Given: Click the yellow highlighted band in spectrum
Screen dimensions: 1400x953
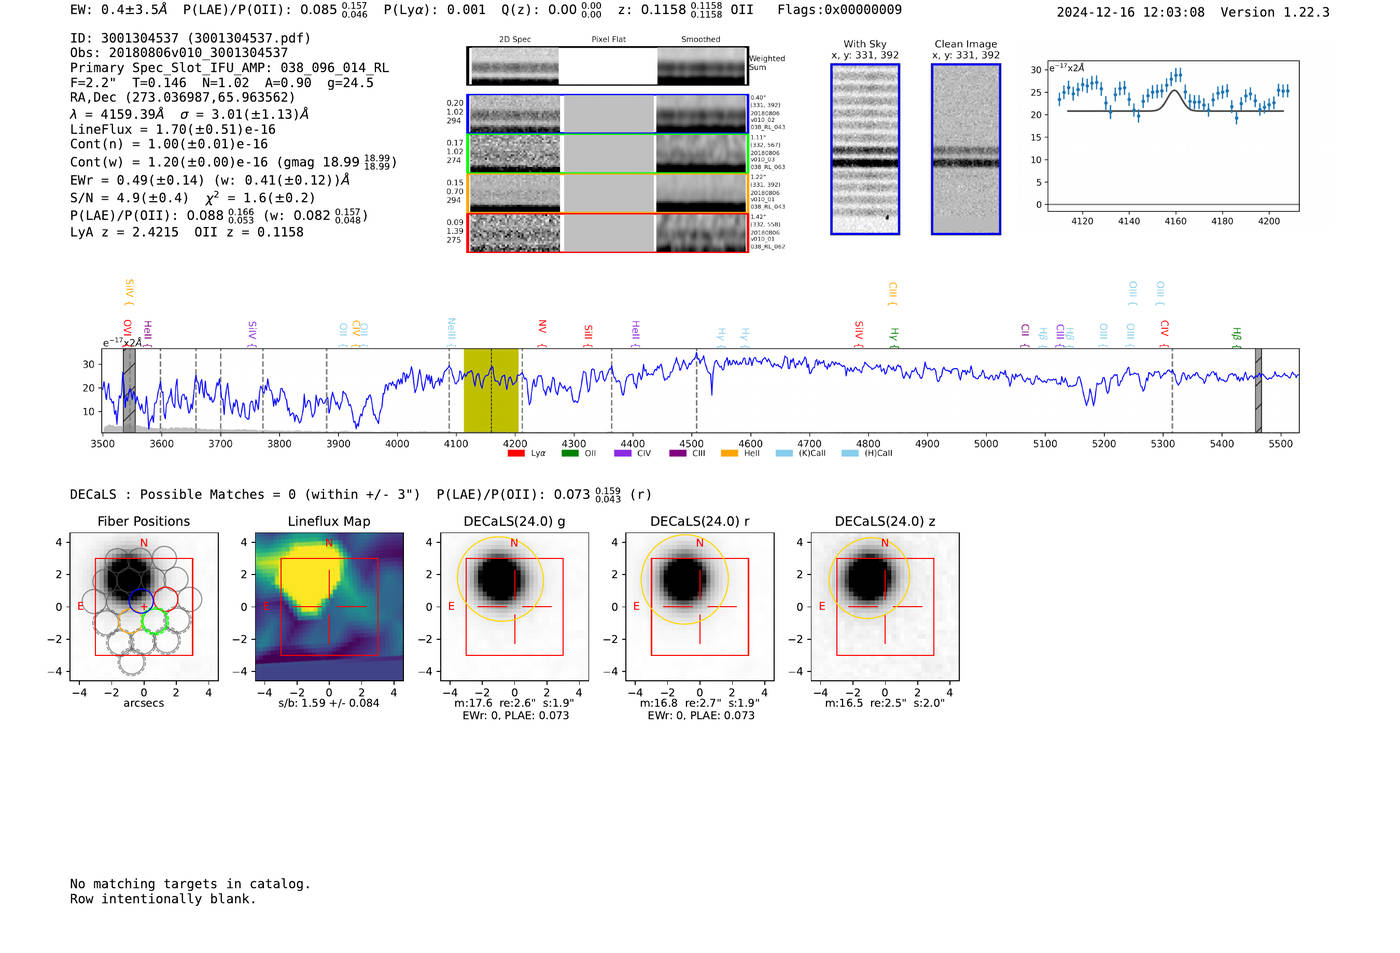Looking at the screenshot, I should click(x=491, y=390).
